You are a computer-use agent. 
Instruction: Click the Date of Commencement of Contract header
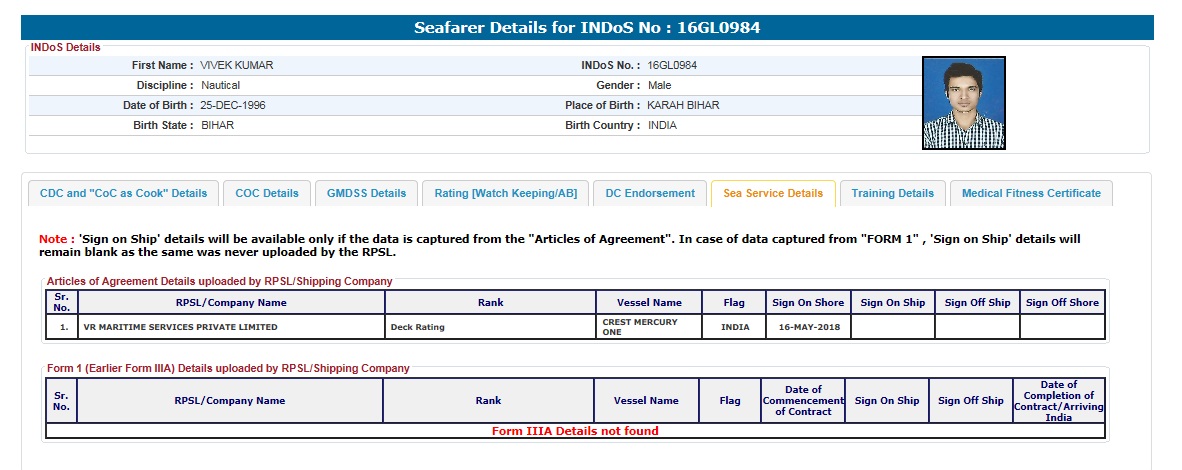804,401
